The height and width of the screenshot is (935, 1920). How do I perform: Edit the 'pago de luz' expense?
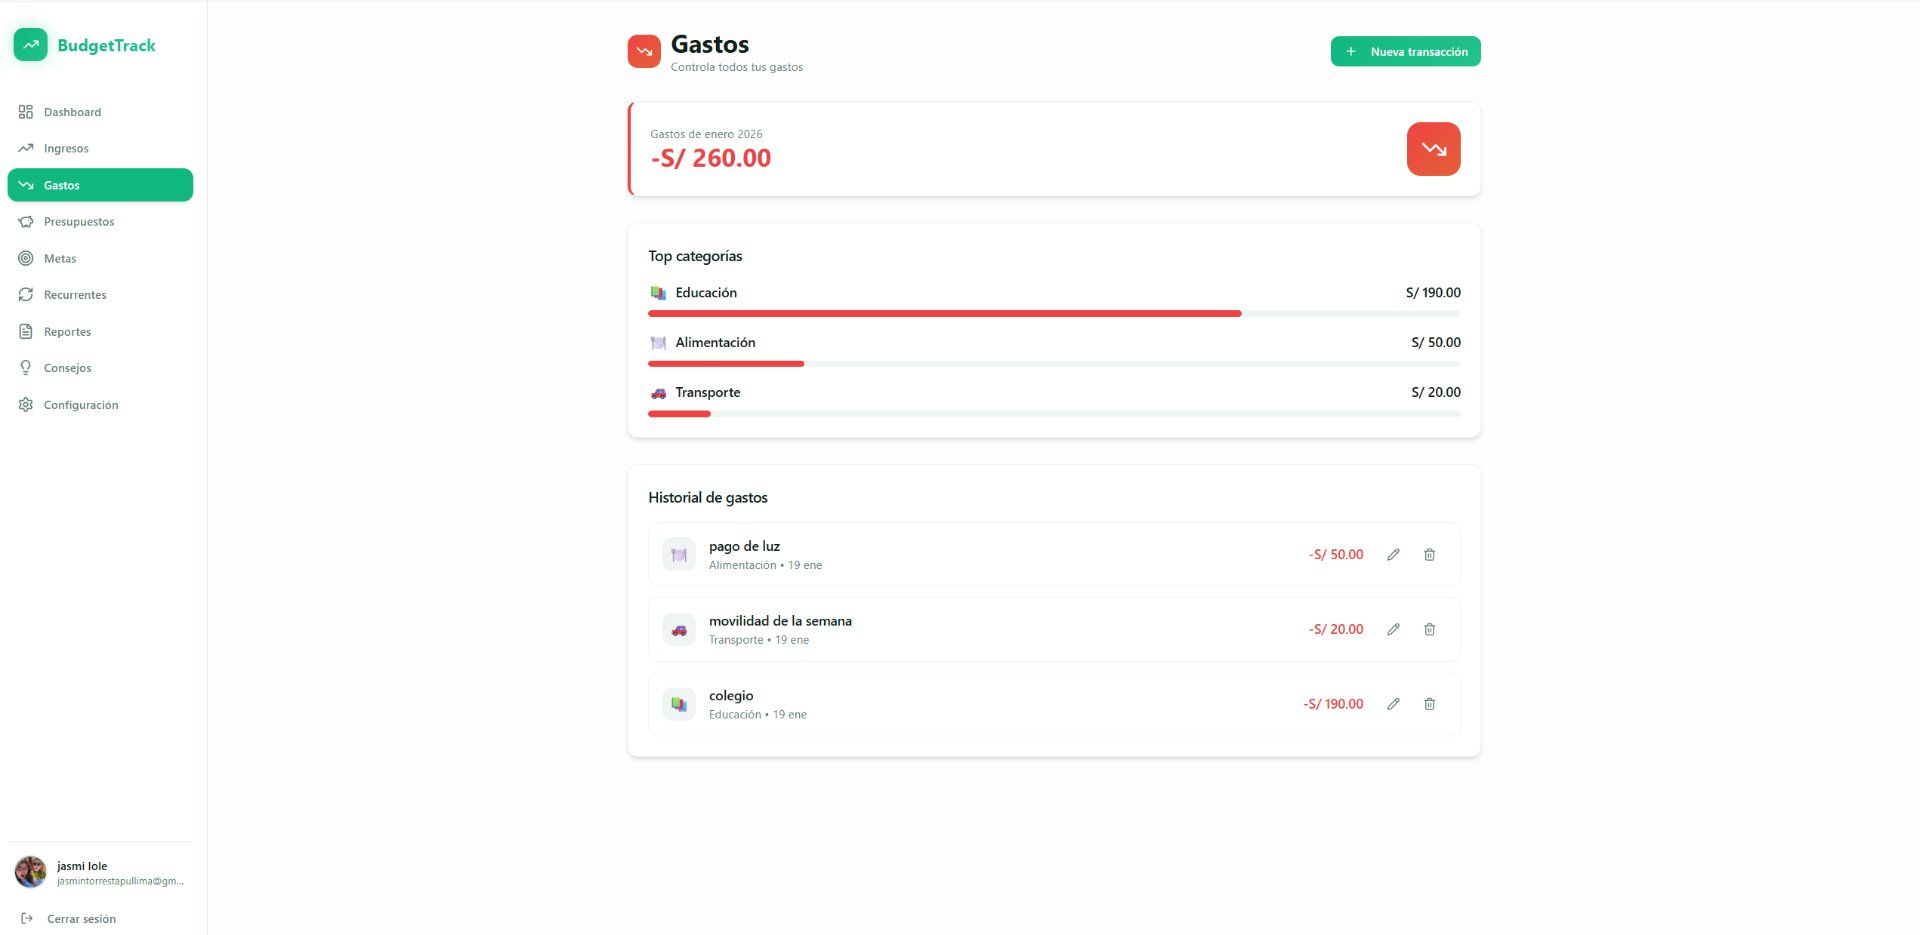pos(1393,554)
